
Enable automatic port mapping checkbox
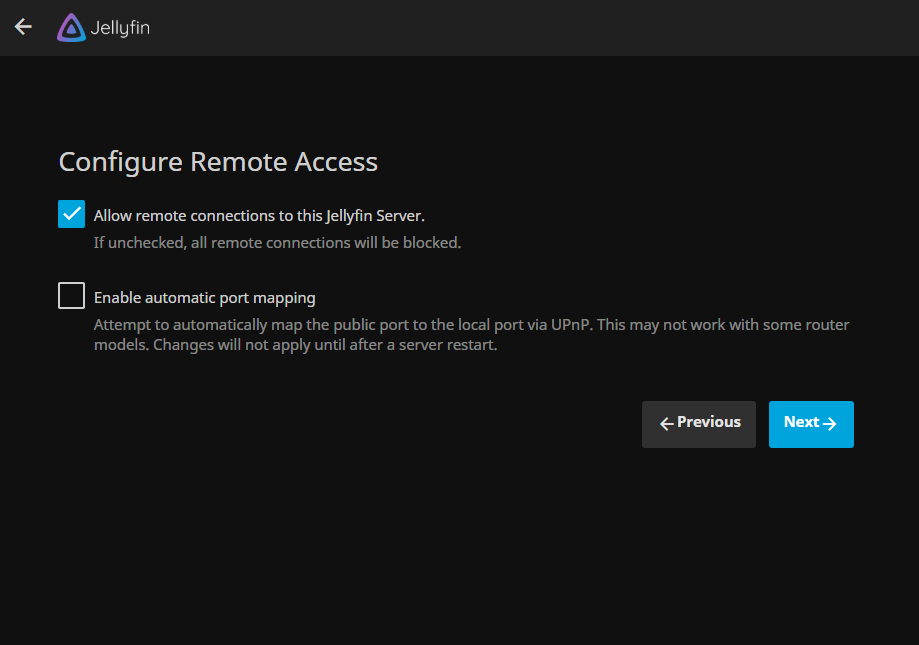tap(71, 296)
